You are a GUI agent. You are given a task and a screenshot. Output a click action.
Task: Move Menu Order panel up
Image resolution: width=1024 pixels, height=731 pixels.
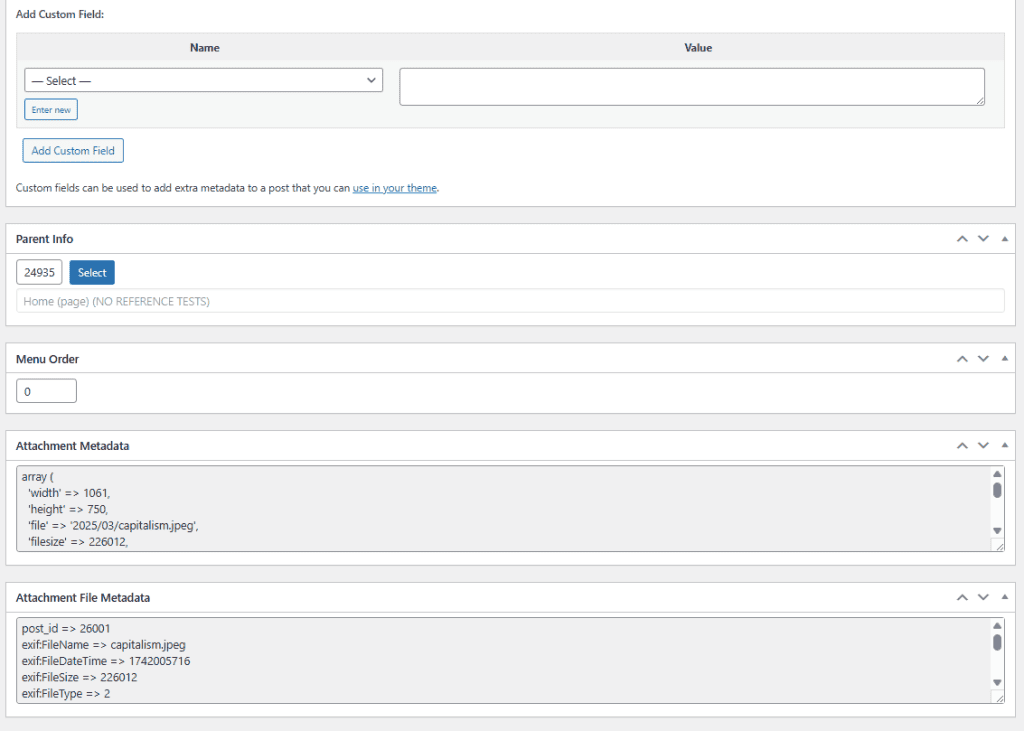(x=962, y=359)
